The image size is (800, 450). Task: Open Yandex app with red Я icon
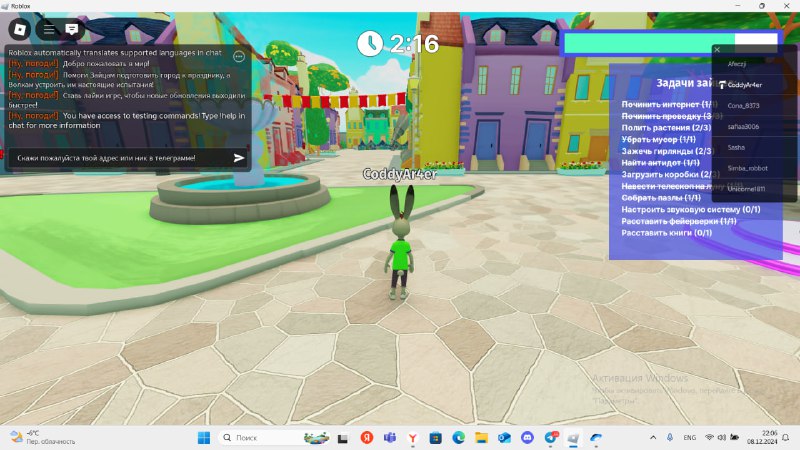tap(366, 437)
